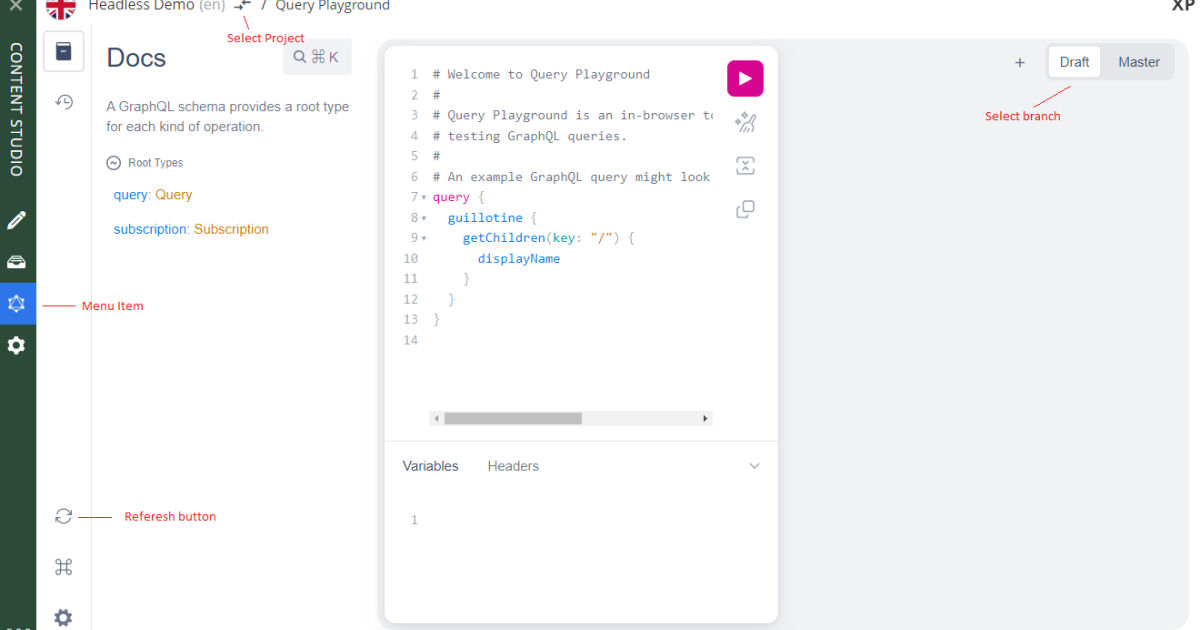Screen dimensions: 1200x630
Task: Open the documentation explorer book icon
Action: (x=63, y=51)
